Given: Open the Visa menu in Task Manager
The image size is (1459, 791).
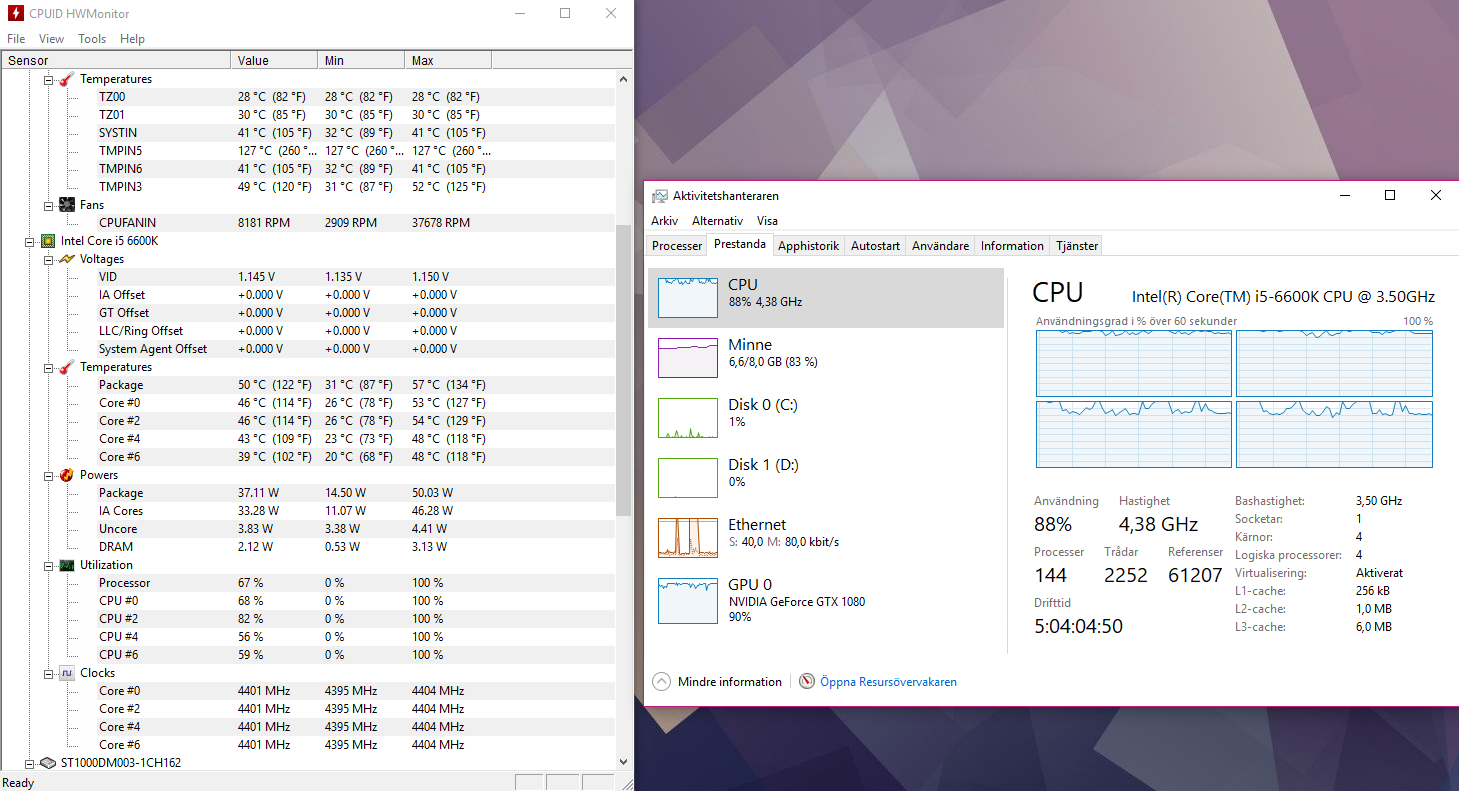Looking at the screenshot, I should 767,221.
